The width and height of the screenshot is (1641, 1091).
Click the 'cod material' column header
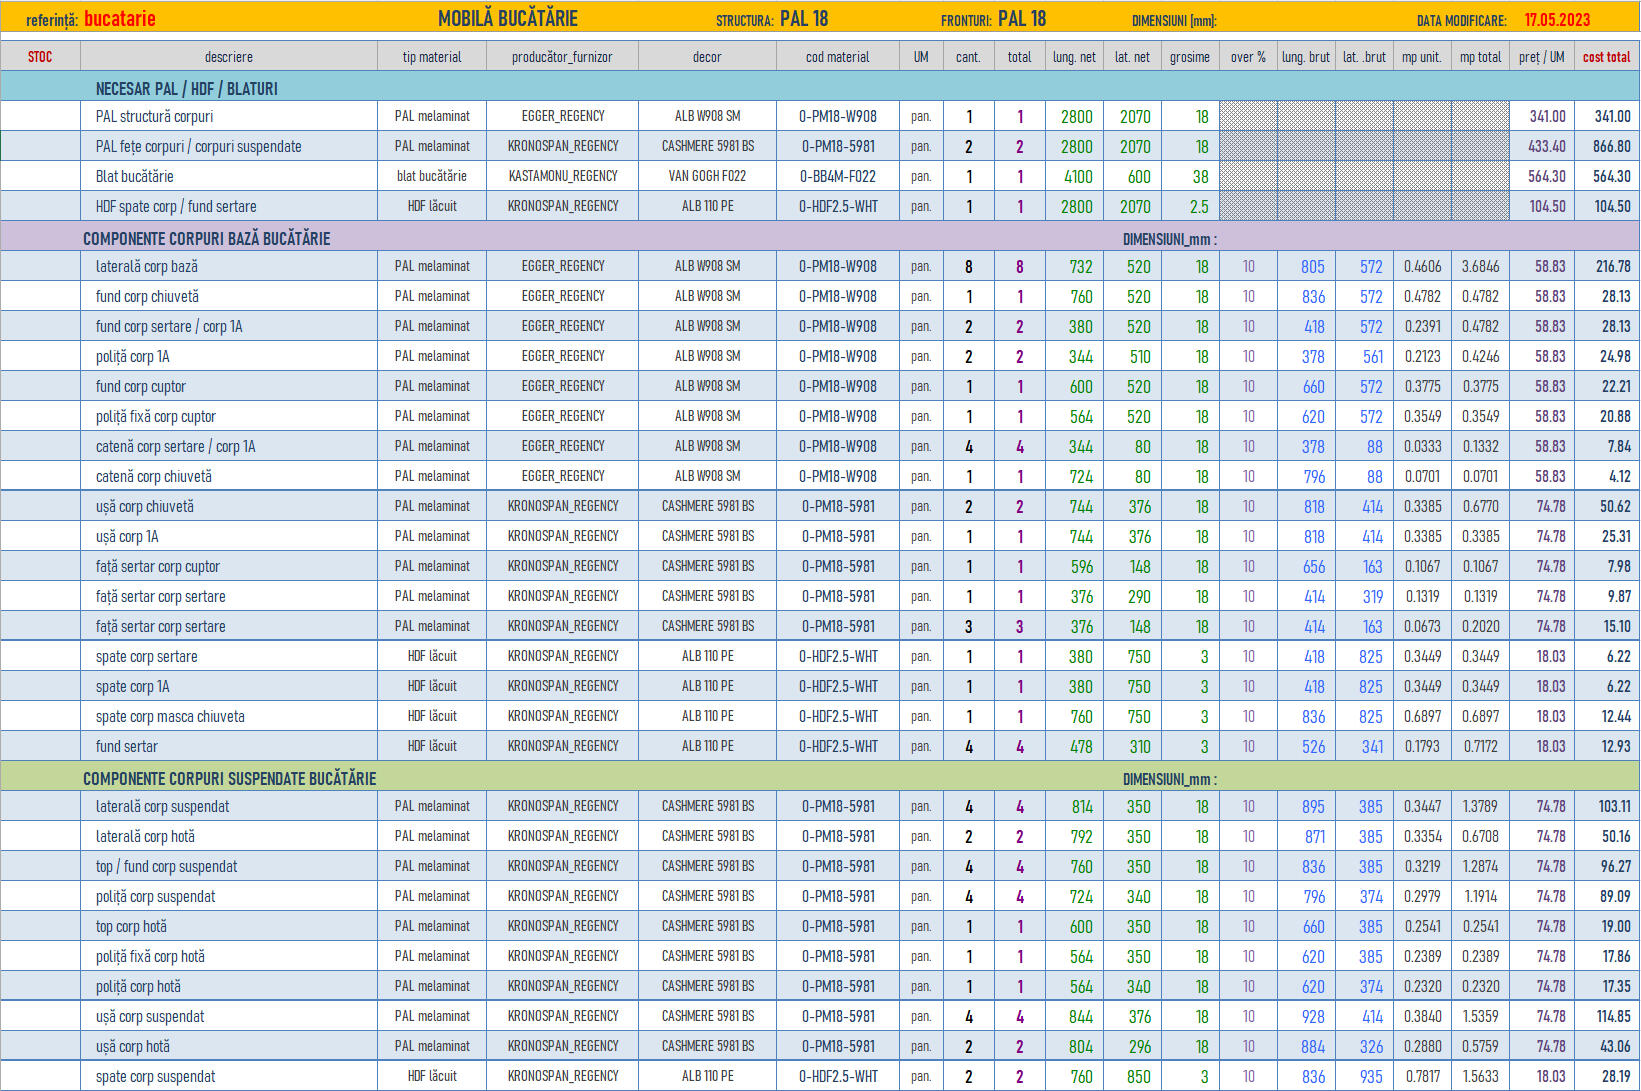pos(837,57)
